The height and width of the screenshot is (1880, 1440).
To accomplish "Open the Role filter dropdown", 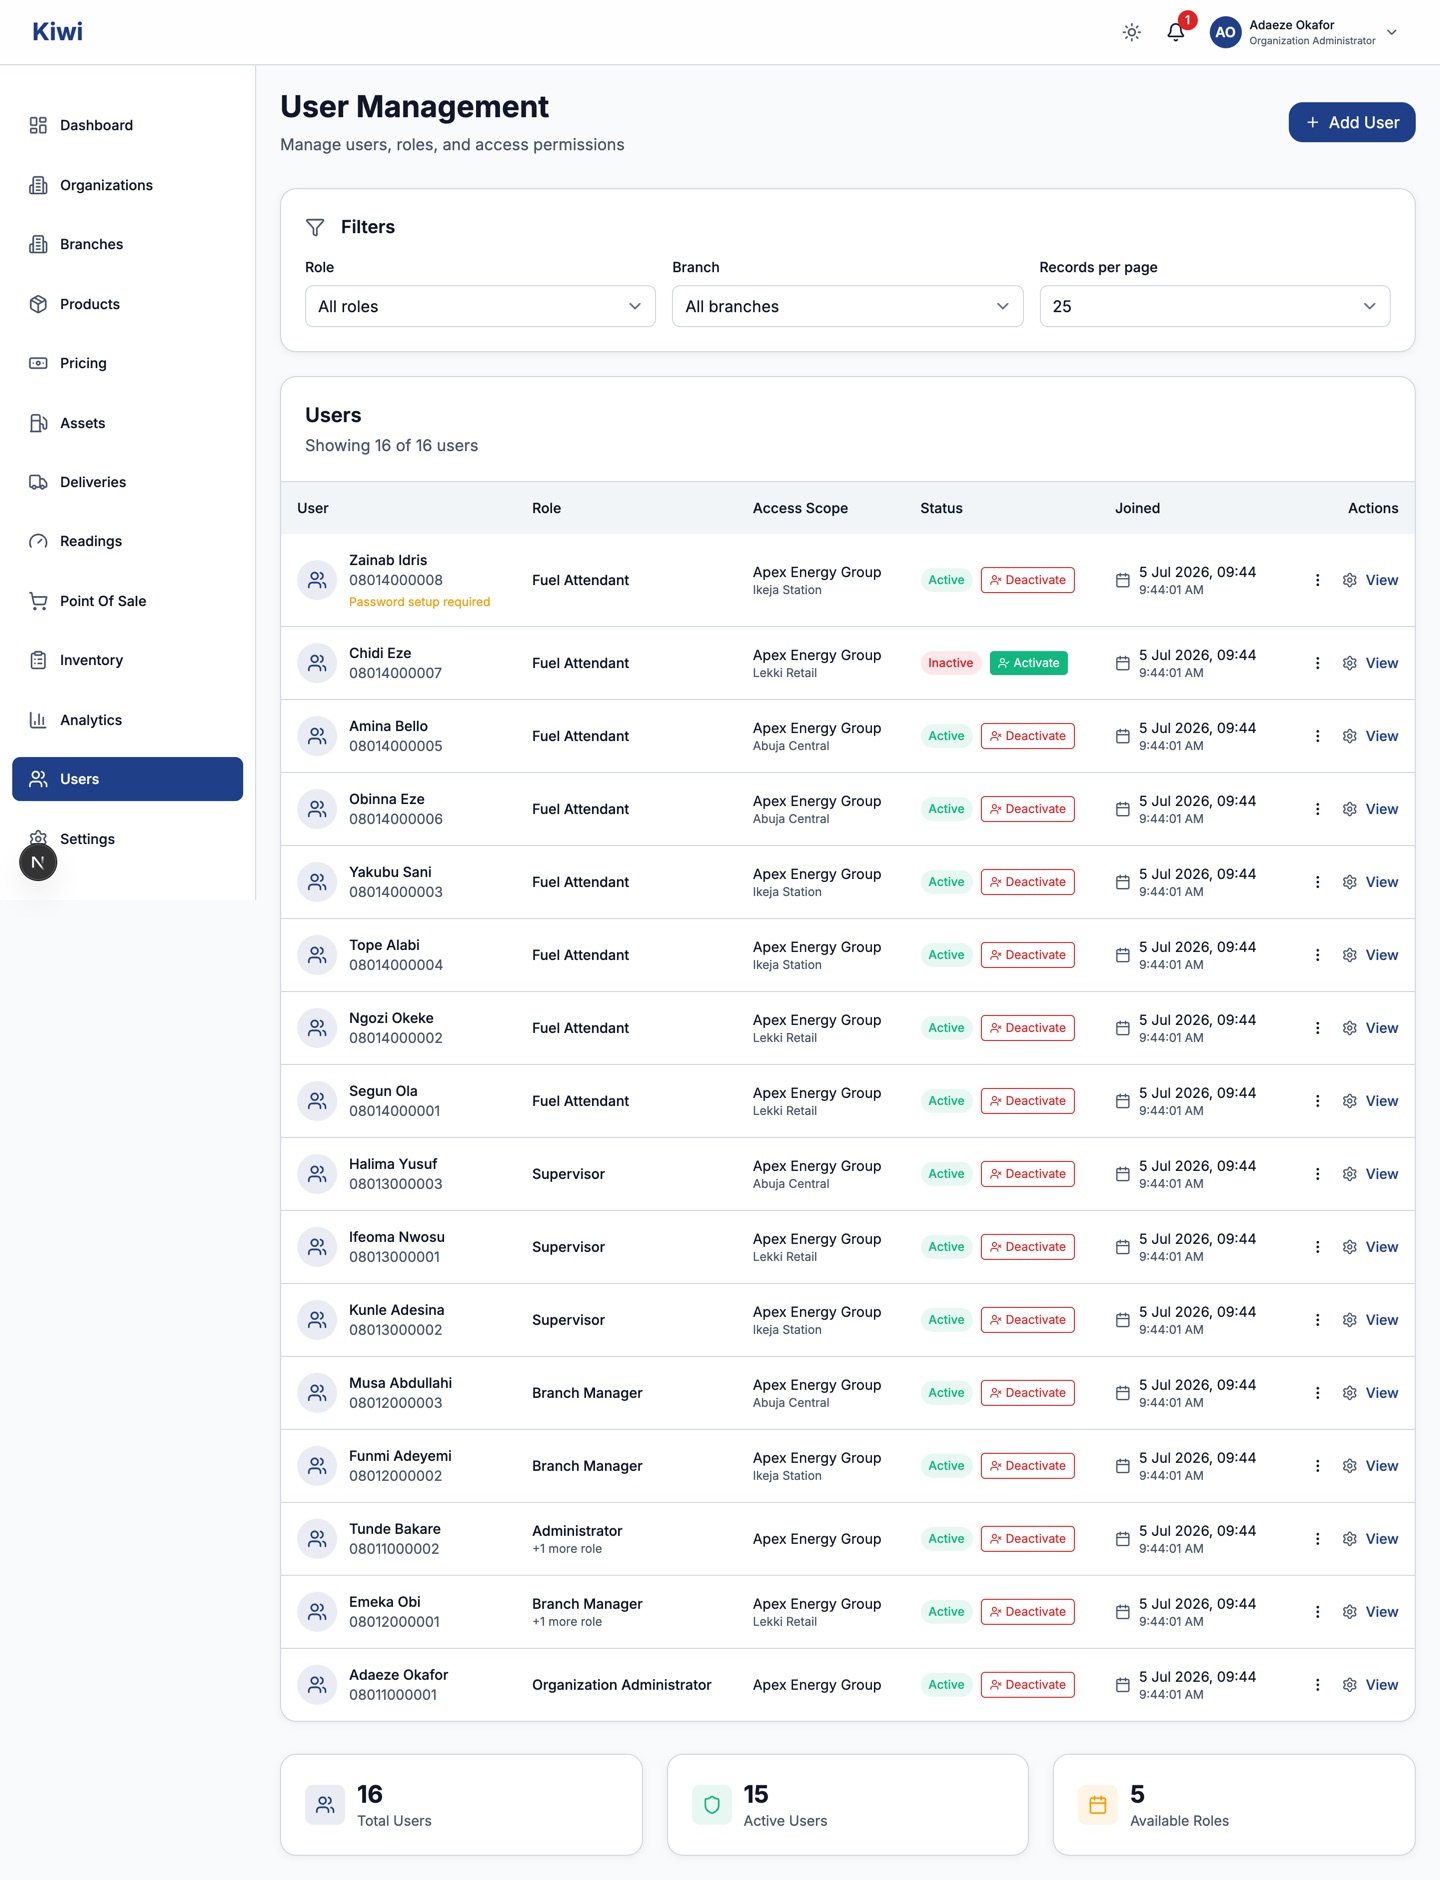I will tap(480, 306).
